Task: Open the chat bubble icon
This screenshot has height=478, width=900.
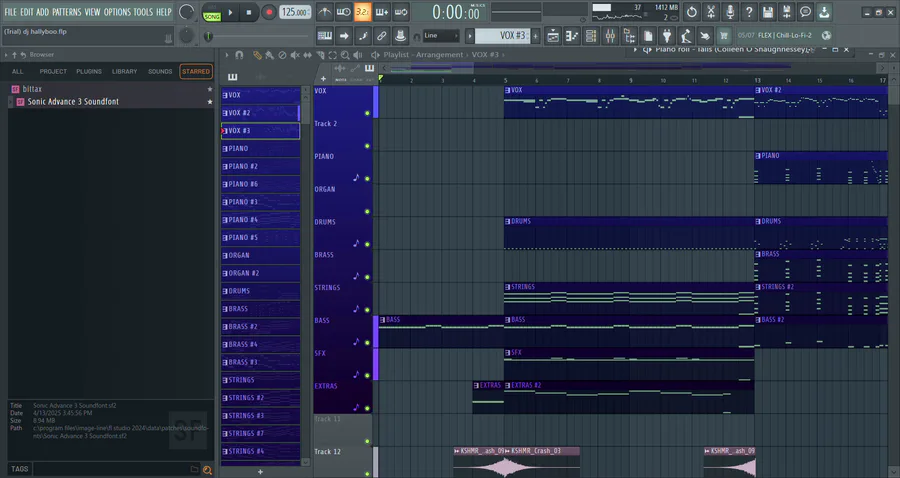Action: [x=805, y=11]
